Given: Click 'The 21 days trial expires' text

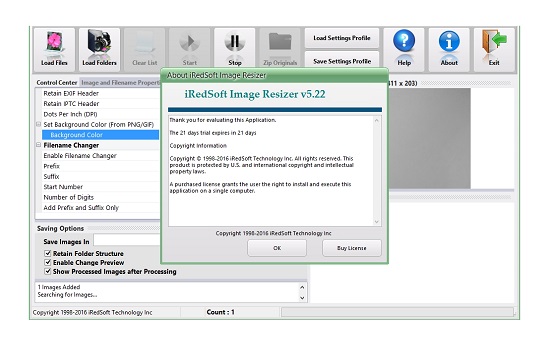Looking at the screenshot, I should 213,133.
